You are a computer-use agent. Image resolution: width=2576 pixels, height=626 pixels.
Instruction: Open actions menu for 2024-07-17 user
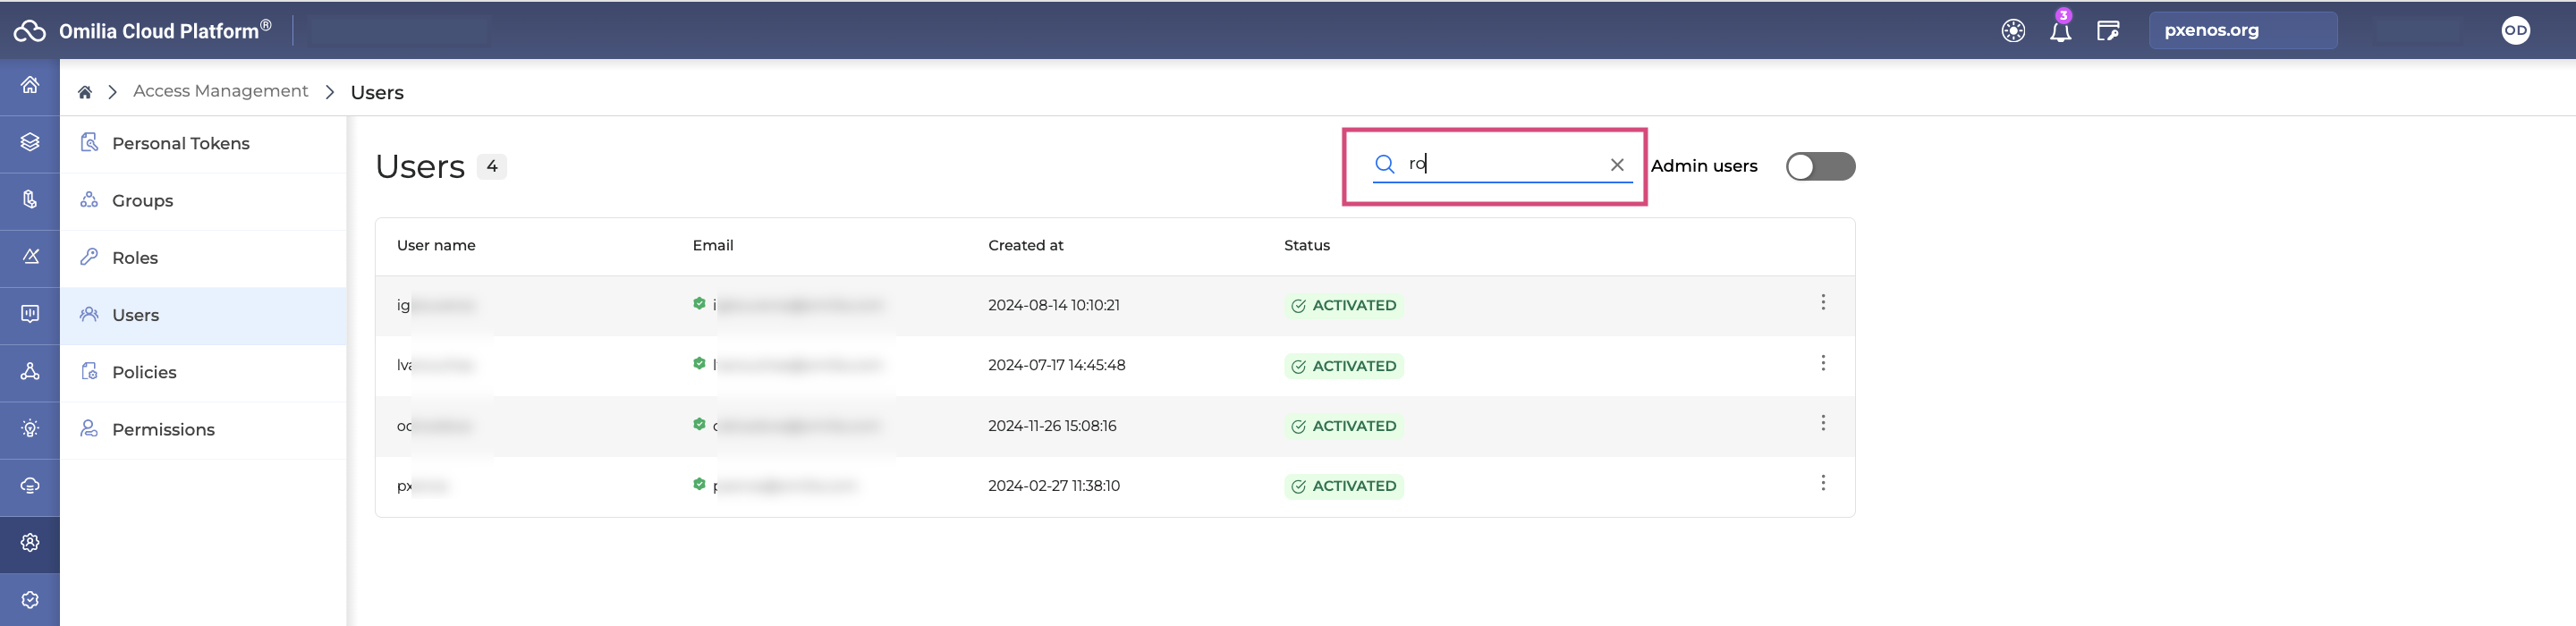click(x=1822, y=364)
